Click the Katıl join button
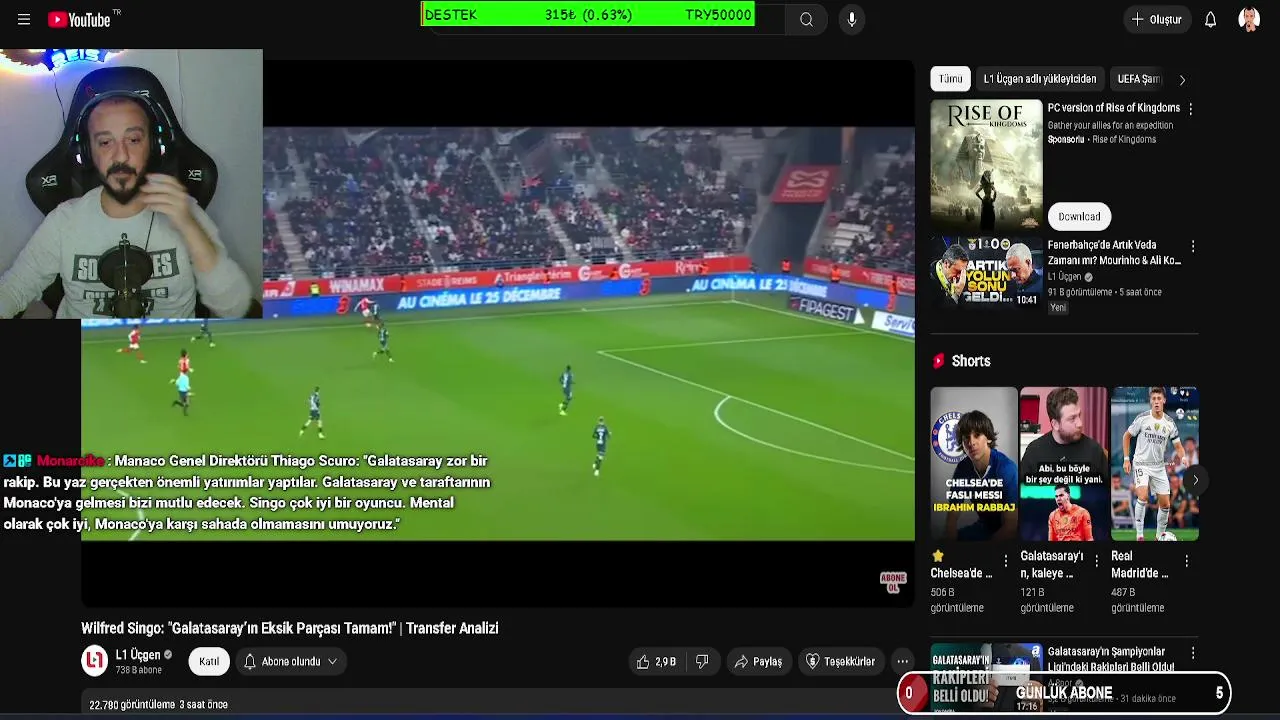Image resolution: width=1280 pixels, height=720 pixels. (209, 661)
